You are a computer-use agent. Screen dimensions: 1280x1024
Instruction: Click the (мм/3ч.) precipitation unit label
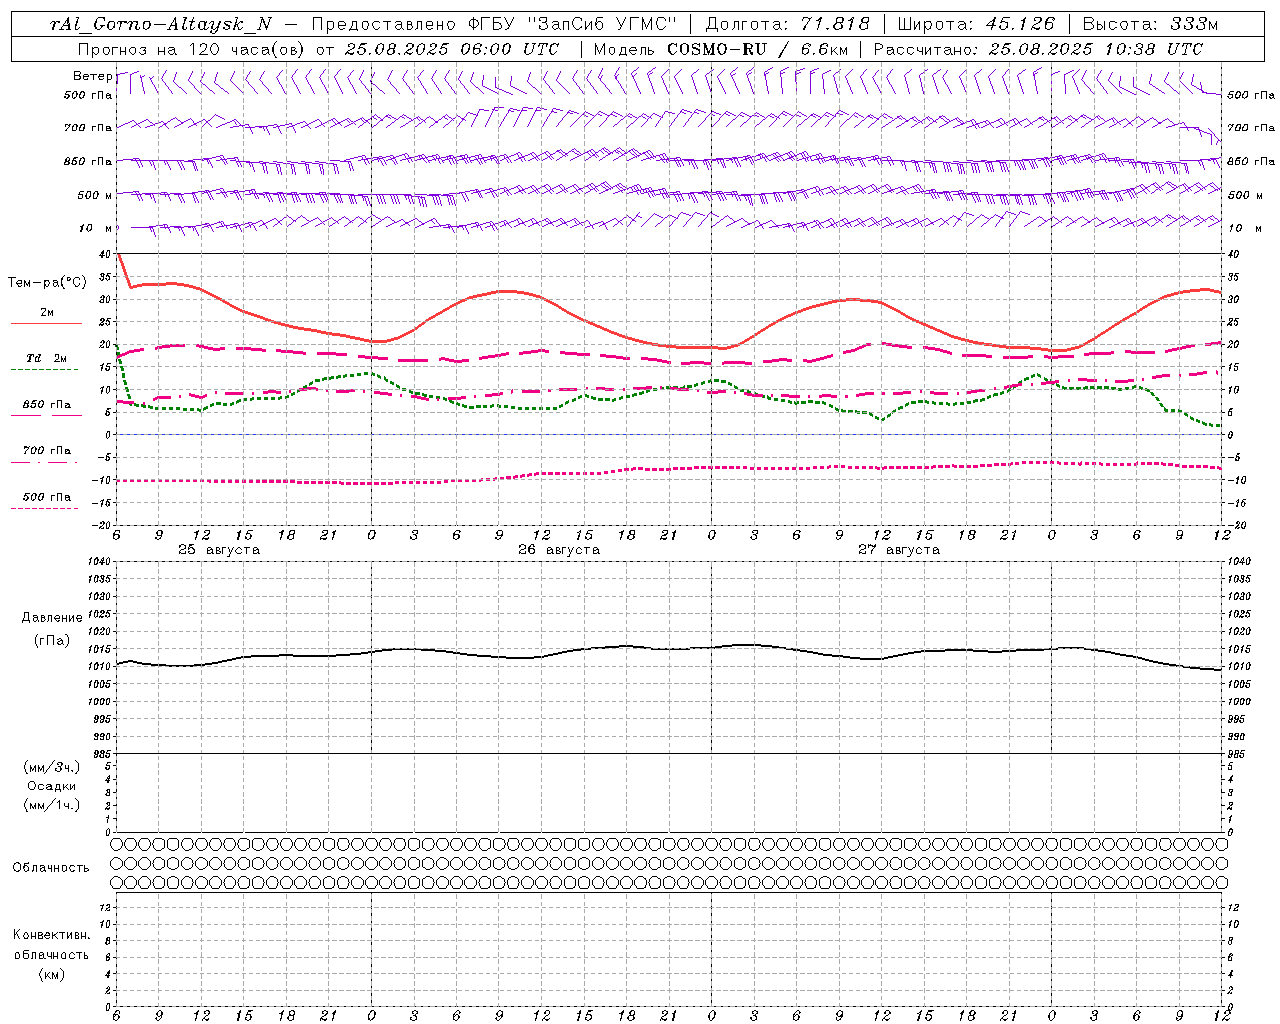(x=52, y=767)
